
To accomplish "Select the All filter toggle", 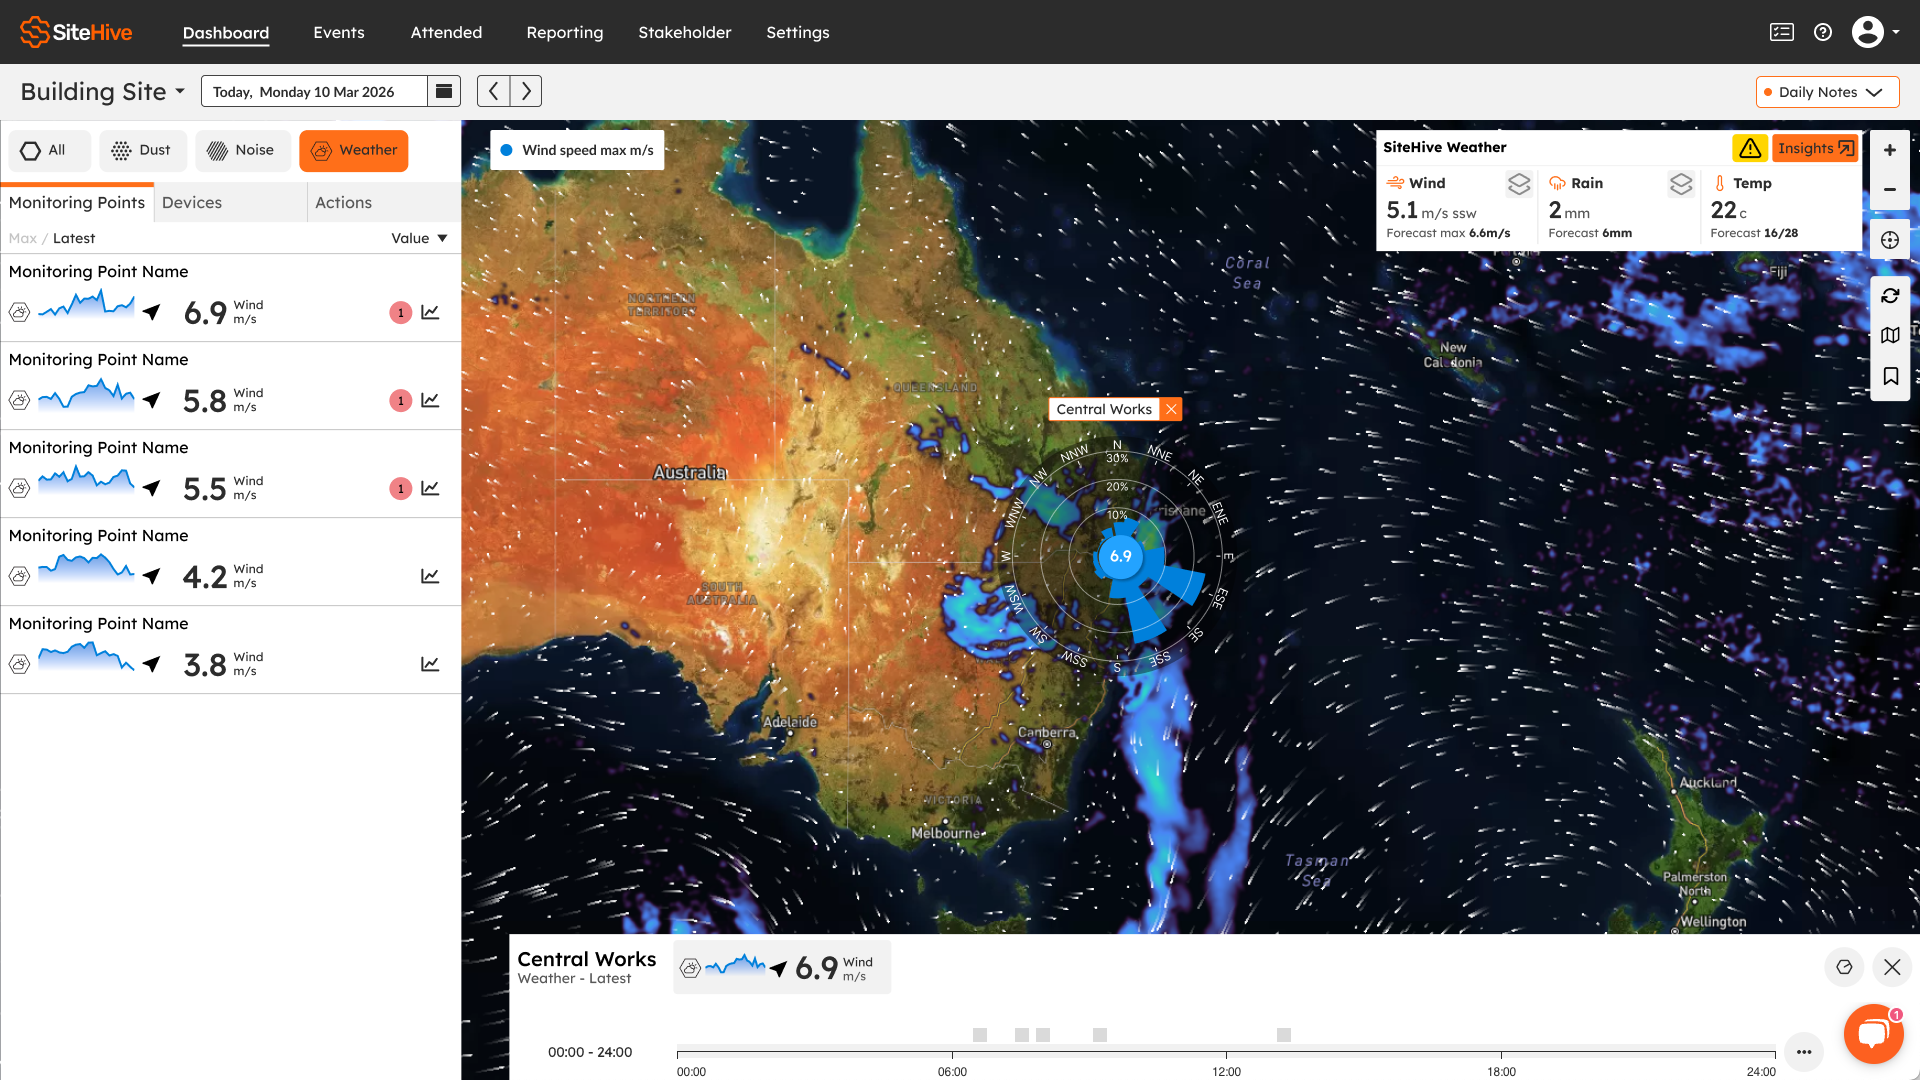I will pyautogui.click(x=49, y=150).
